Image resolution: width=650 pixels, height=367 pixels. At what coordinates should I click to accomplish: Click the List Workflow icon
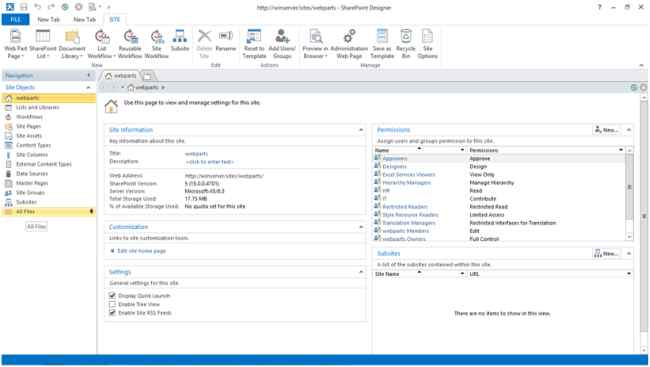[x=102, y=36]
